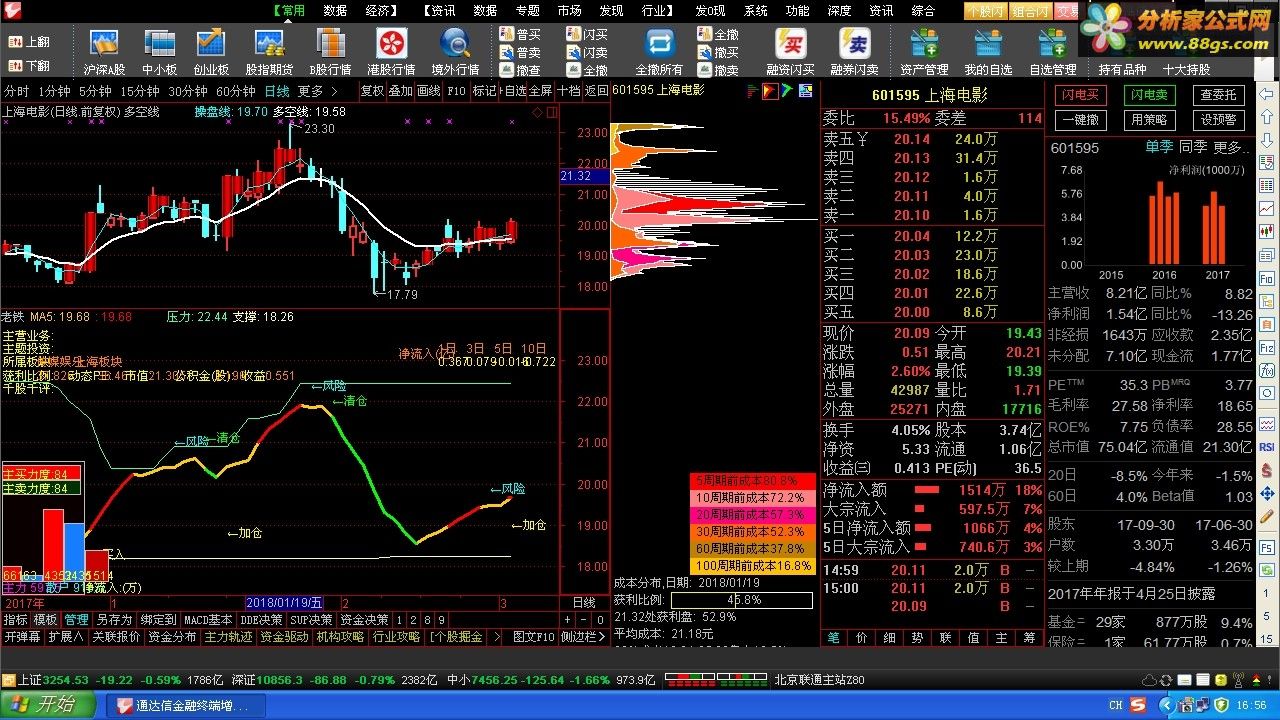Toggle 全屏 full screen chart
The height and width of the screenshot is (720, 1280).
(x=540, y=90)
